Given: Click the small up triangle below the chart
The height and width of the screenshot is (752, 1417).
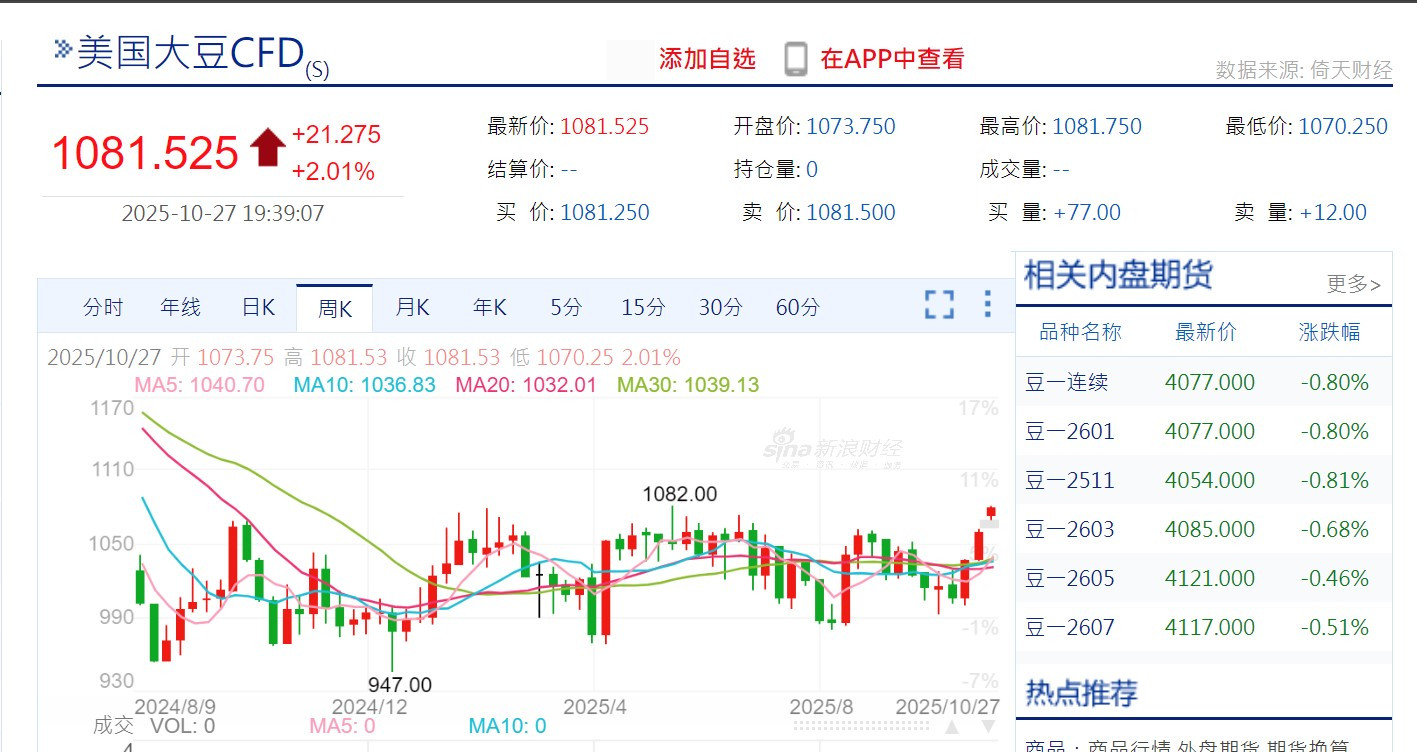Looking at the screenshot, I should pyautogui.click(x=952, y=728).
